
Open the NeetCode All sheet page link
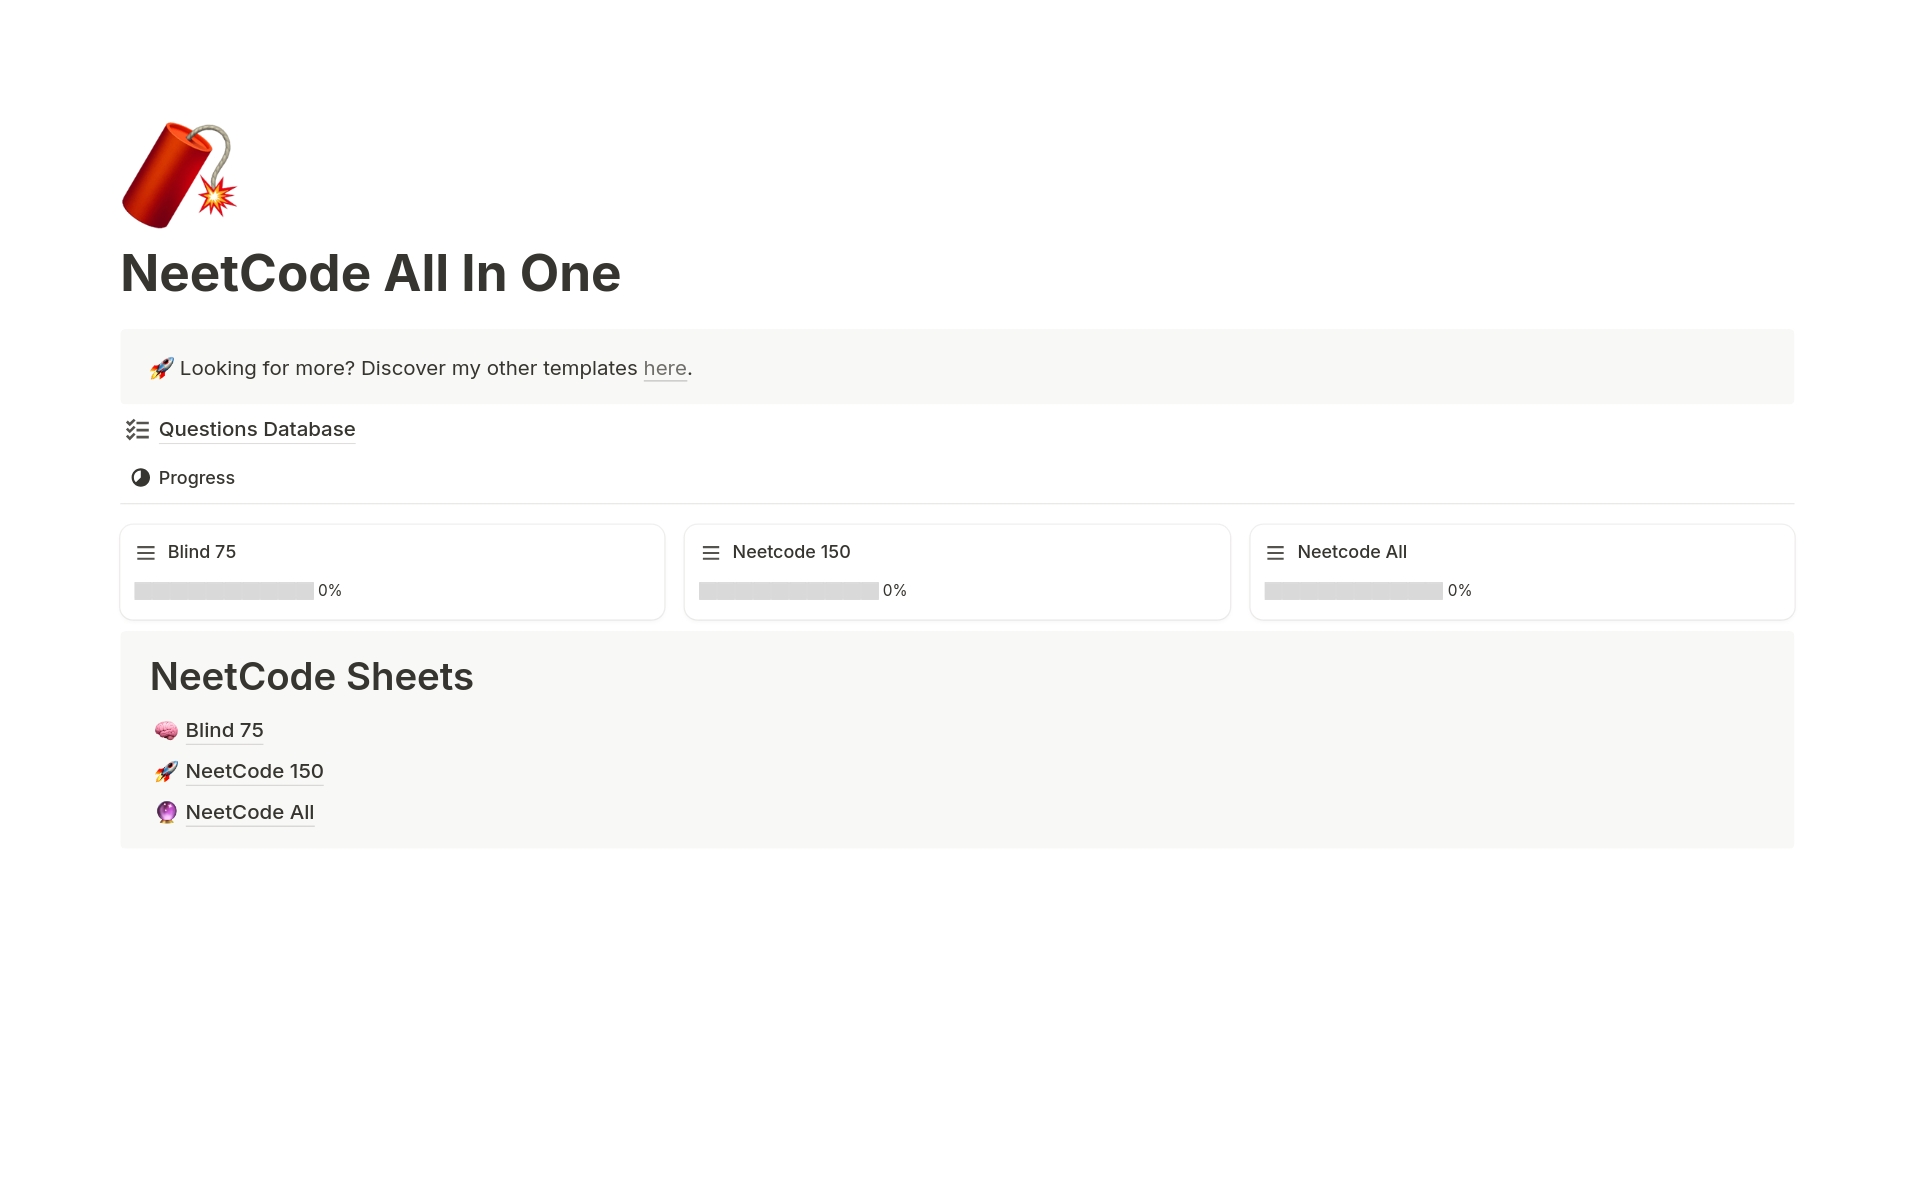tap(250, 813)
